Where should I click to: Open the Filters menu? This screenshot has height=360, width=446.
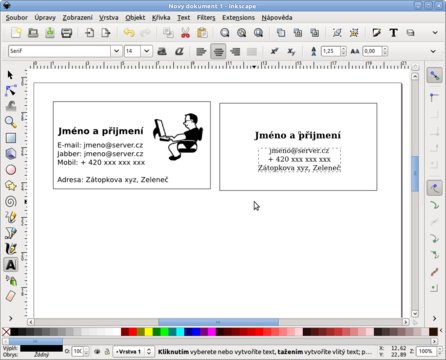pos(206,17)
